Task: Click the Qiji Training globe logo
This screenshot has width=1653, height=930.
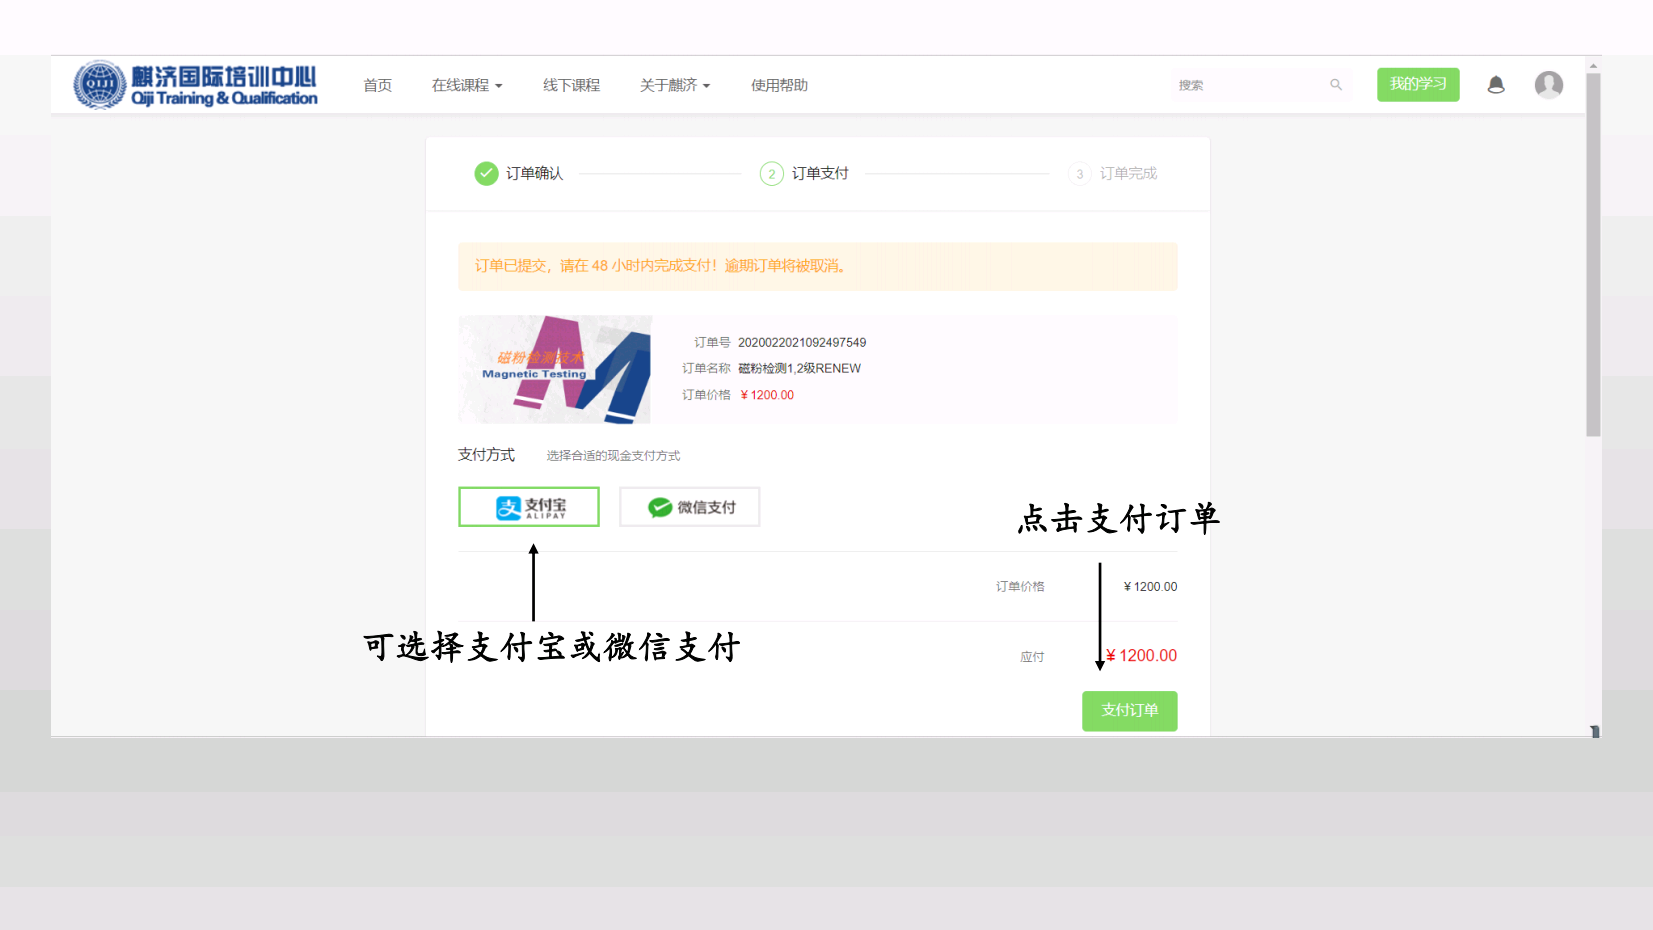Action: [x=99, y=85]
